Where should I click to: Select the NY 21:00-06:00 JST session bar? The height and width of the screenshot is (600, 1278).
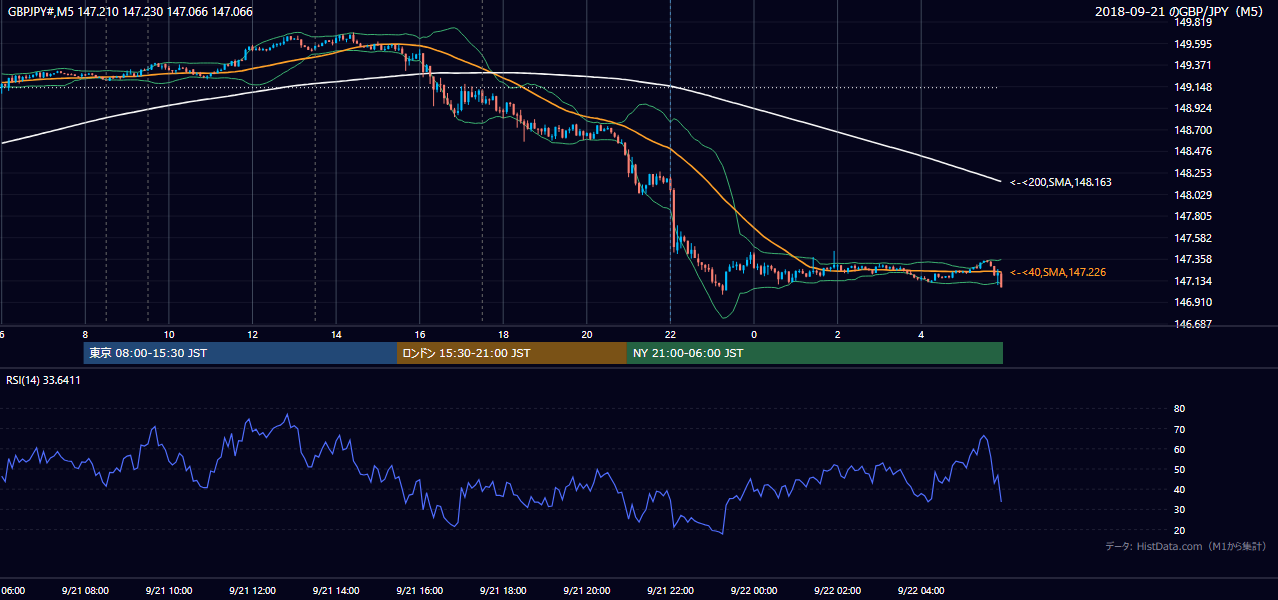(x=815, y=353)
